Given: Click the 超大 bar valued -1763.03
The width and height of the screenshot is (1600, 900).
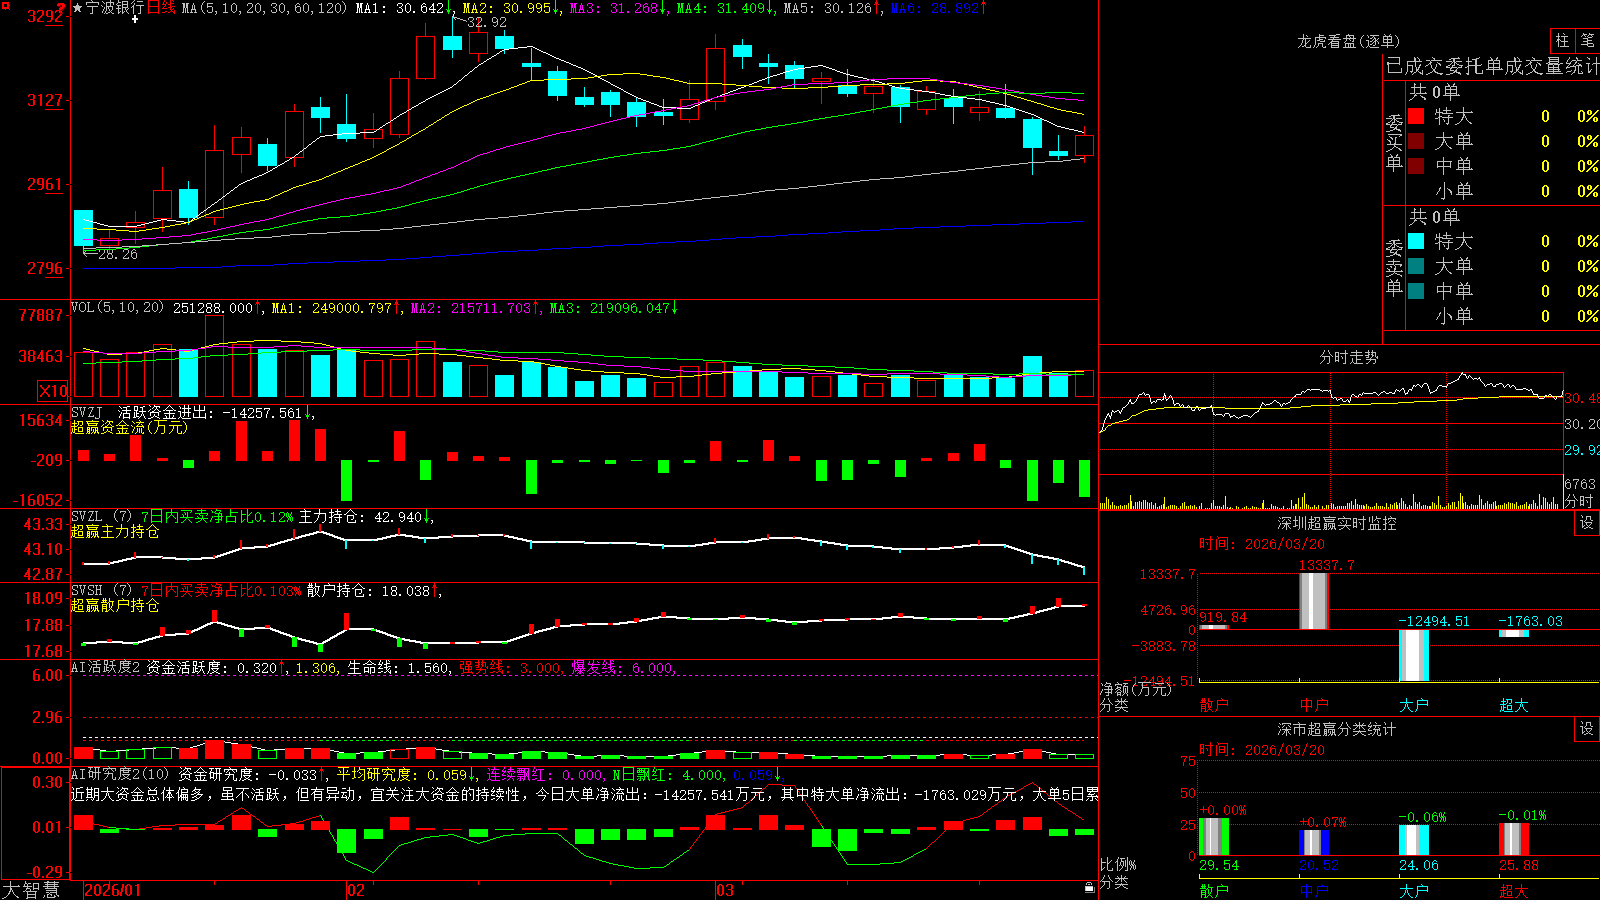Looking at the screenshot, I should [x=1514, y=633].
